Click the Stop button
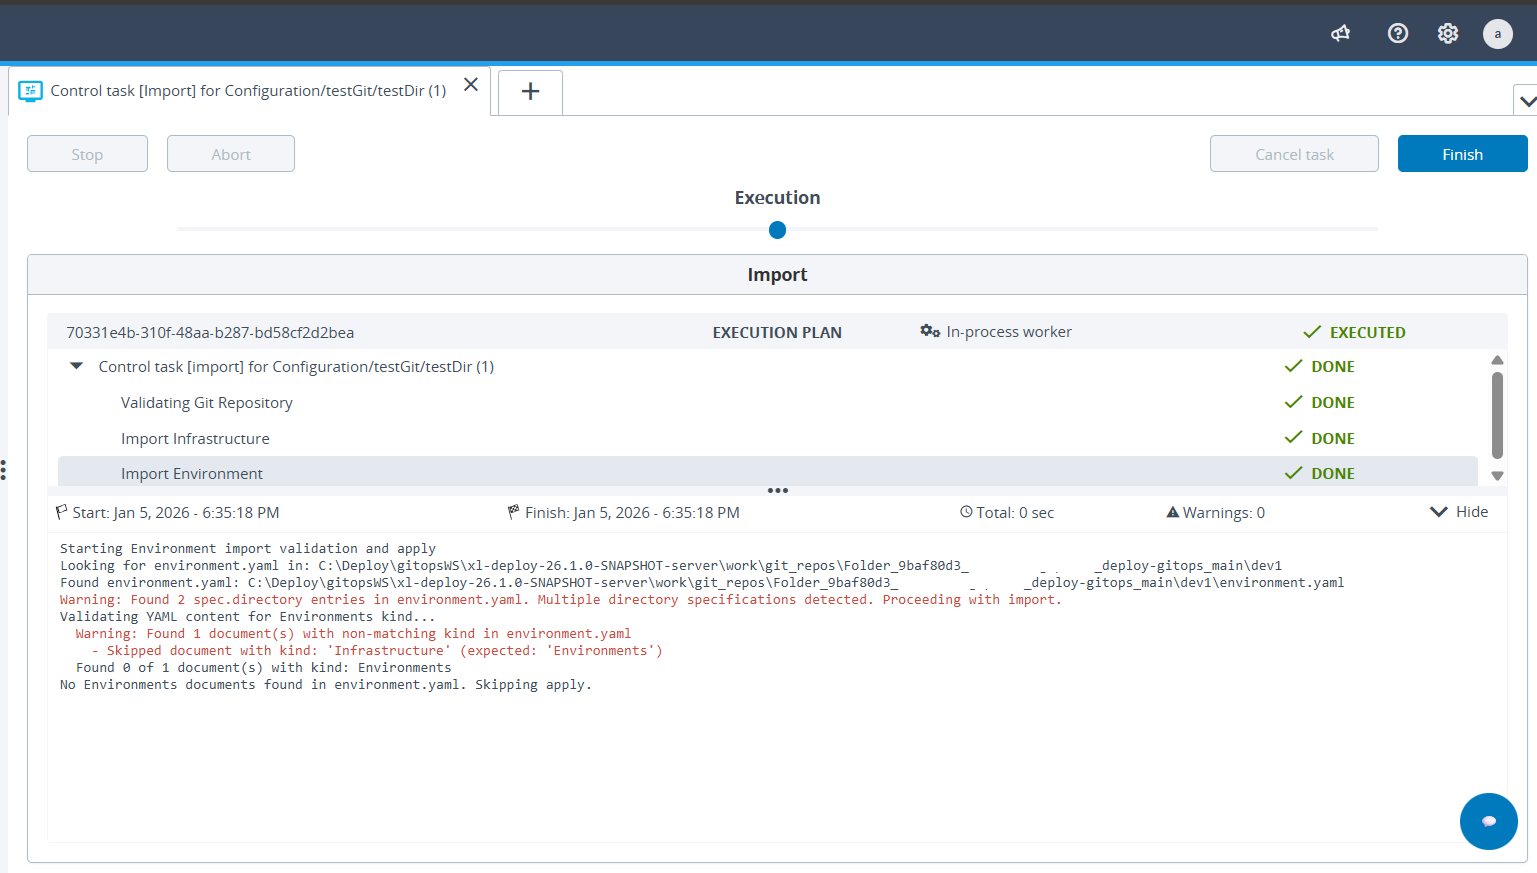The height and width of the screenshot is (873, 1537). 87,154
